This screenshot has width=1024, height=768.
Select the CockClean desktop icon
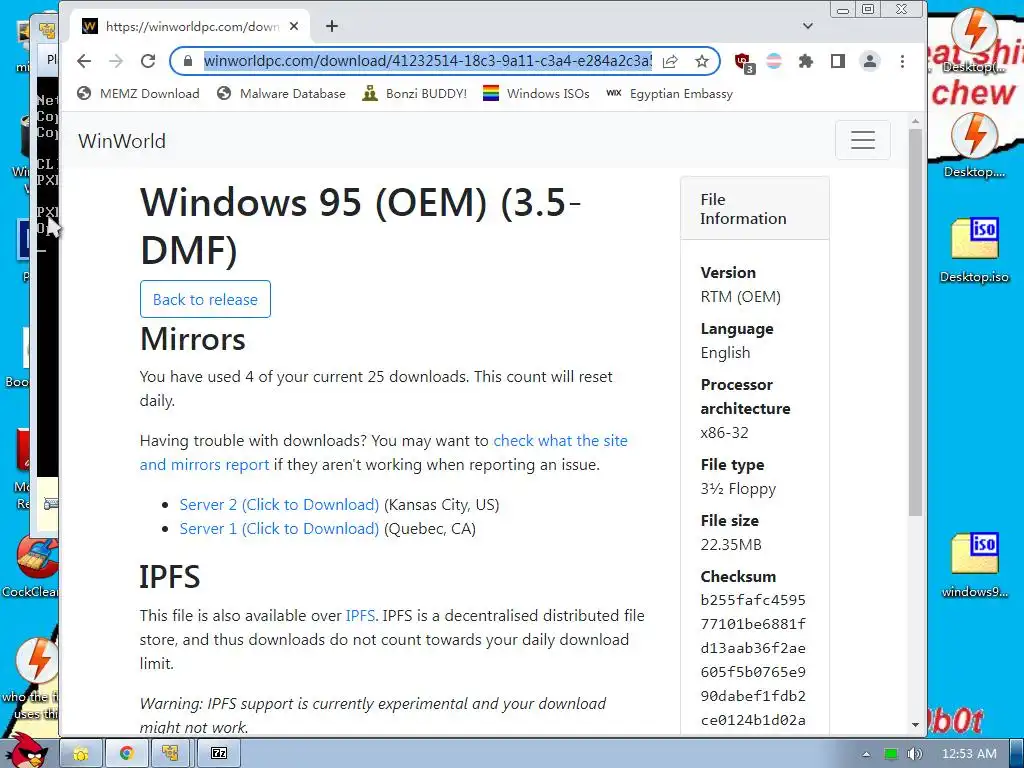tap(31, 566)
